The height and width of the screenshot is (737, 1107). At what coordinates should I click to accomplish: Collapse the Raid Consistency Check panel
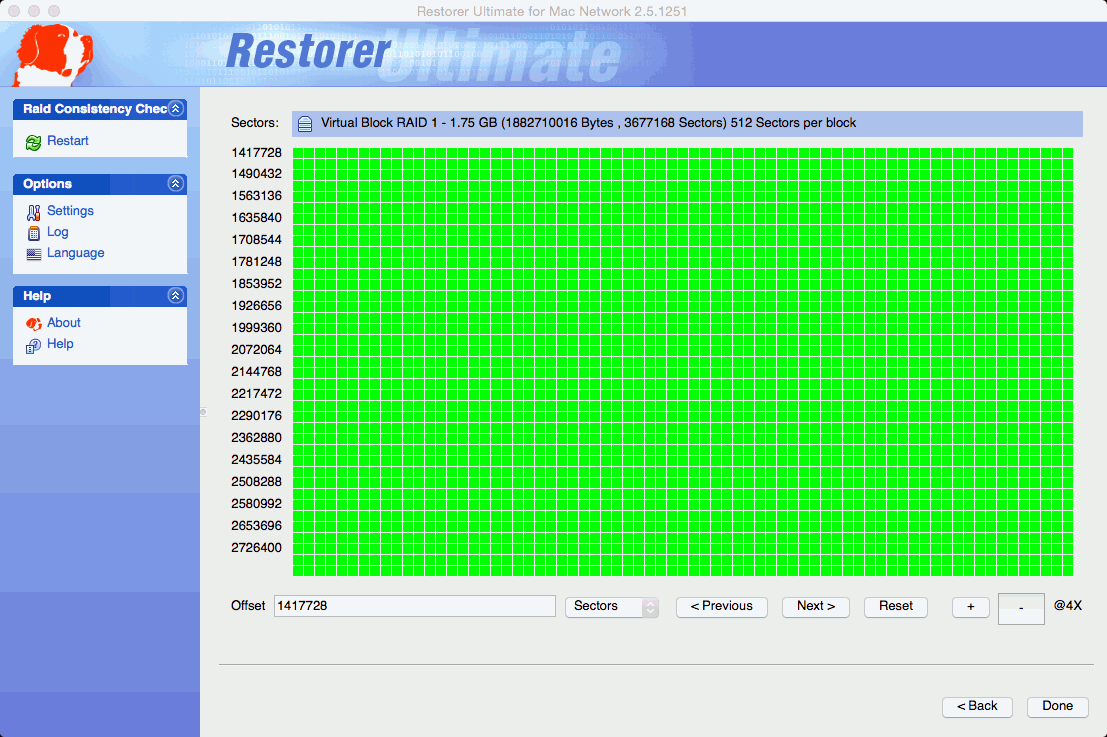[x=176, y=108]
